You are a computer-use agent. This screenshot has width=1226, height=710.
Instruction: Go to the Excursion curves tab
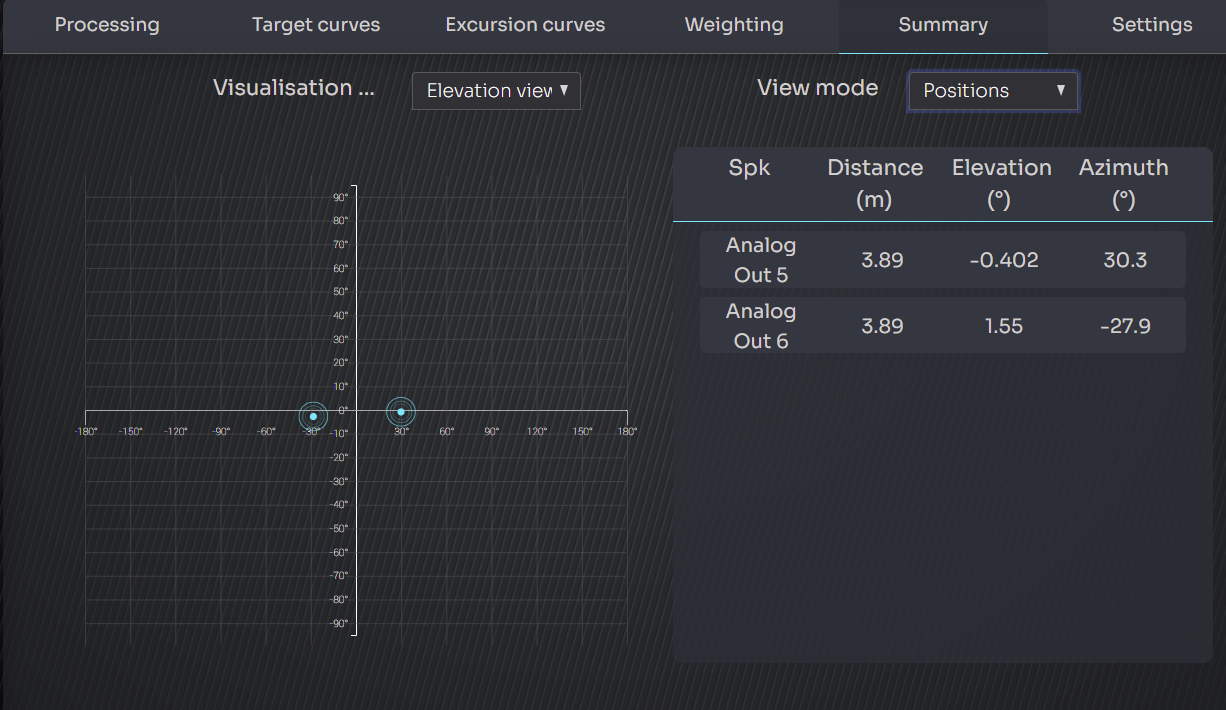tap(525, 25)
